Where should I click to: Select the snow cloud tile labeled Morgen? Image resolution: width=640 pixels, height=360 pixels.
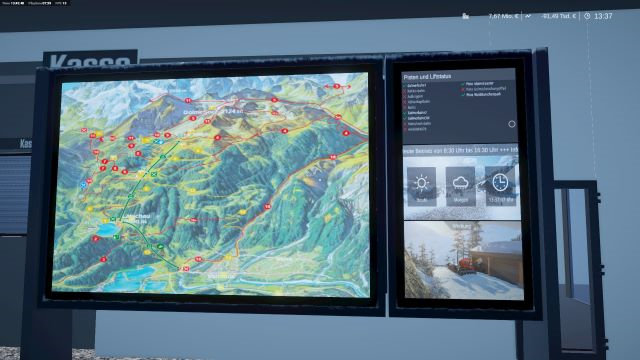point(460,187)
